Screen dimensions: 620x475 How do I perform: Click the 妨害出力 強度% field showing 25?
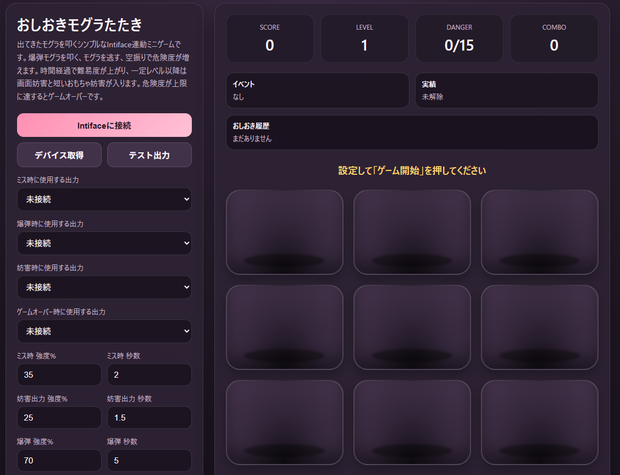pyautogui.click(x=59, y=417)
